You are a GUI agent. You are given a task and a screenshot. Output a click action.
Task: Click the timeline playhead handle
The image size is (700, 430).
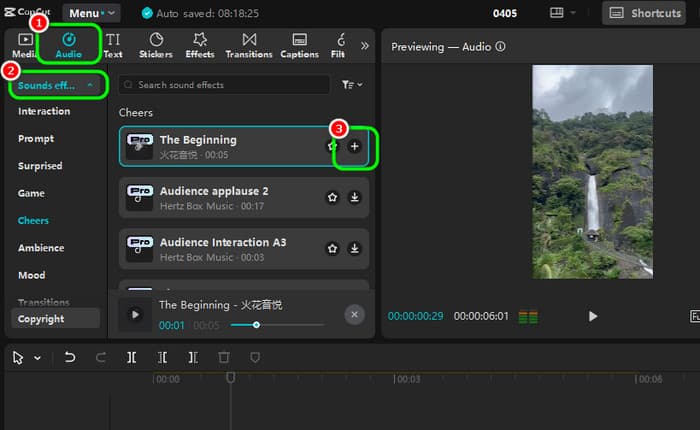click(x=230, y=378)
